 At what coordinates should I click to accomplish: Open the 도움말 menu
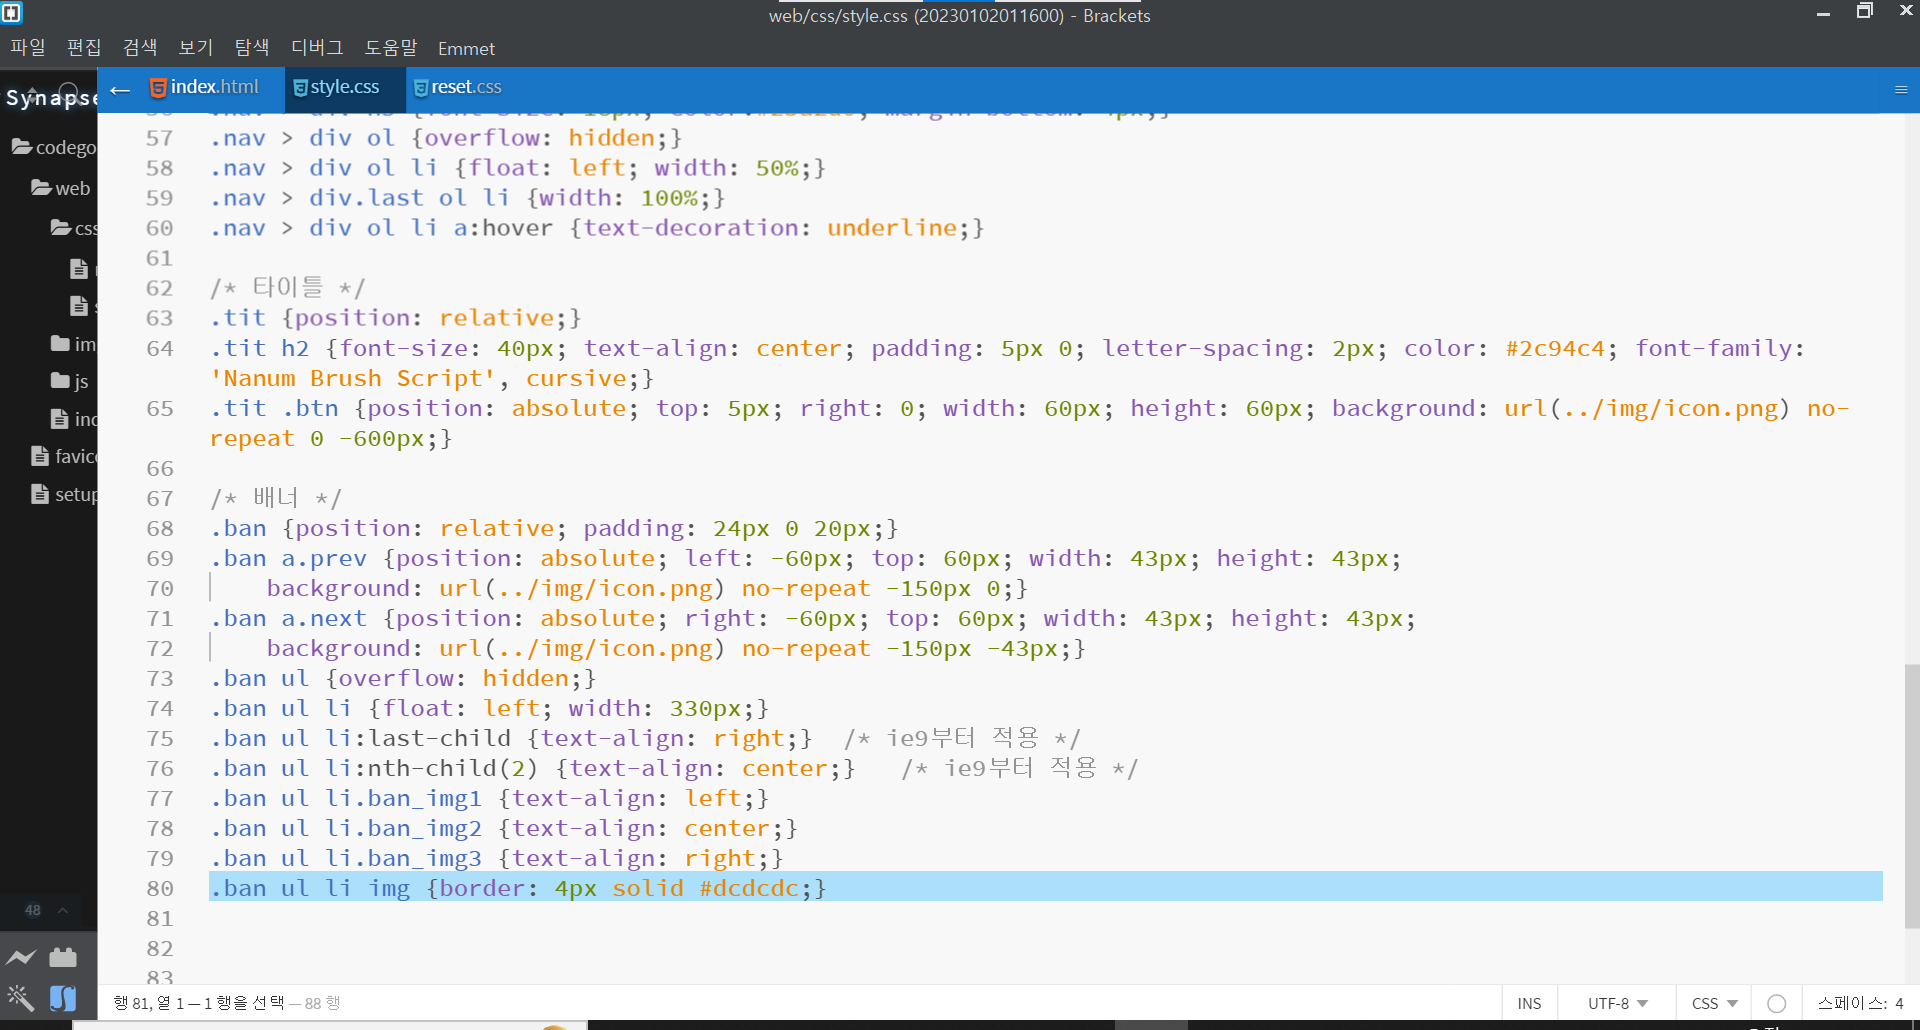pos(391,48)
